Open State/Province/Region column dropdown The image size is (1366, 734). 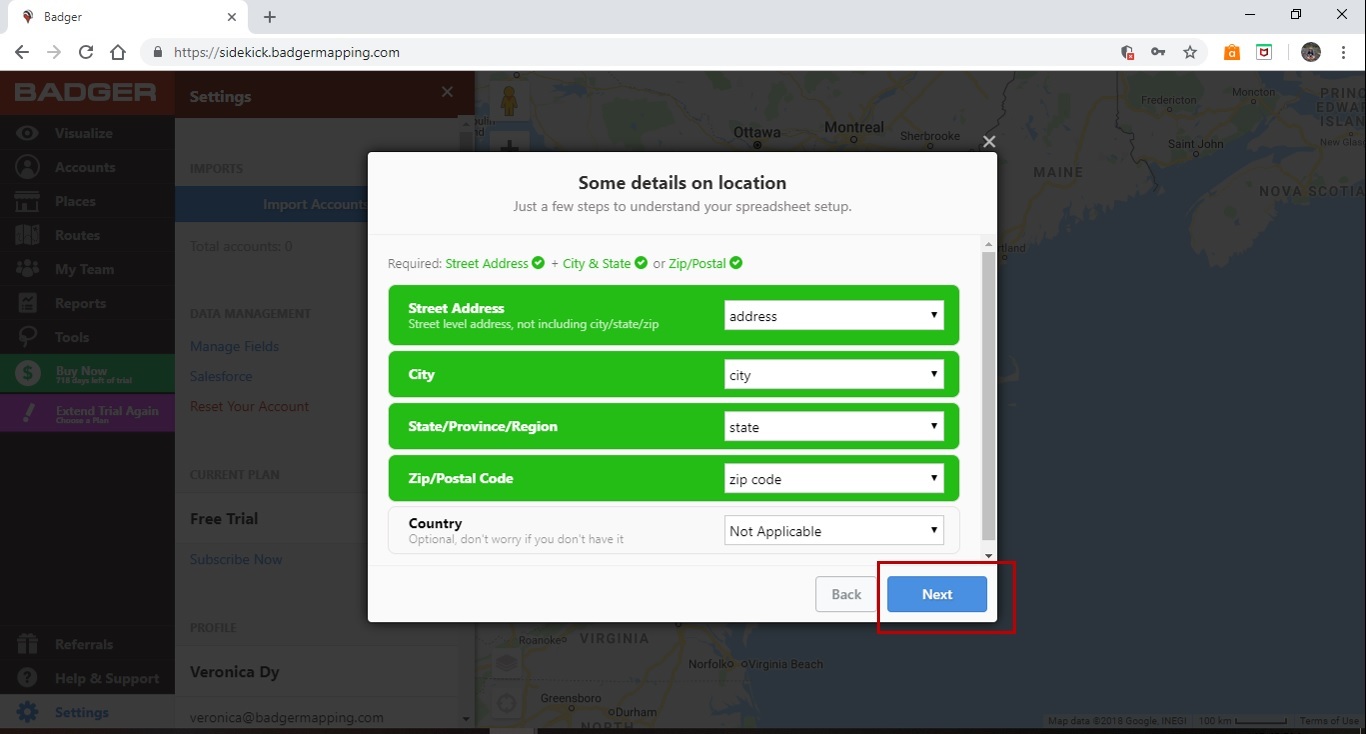click(x=834, y=427)
